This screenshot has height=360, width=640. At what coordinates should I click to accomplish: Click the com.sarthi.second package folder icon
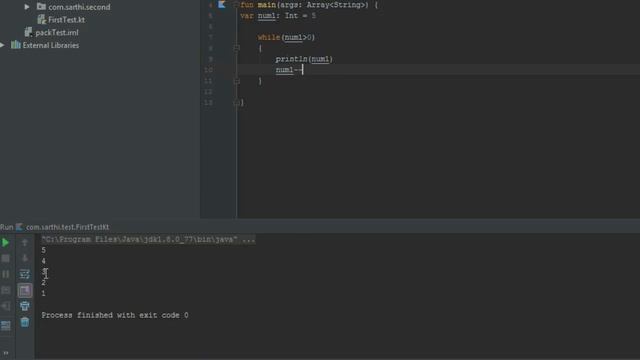[x=41, y=7]
